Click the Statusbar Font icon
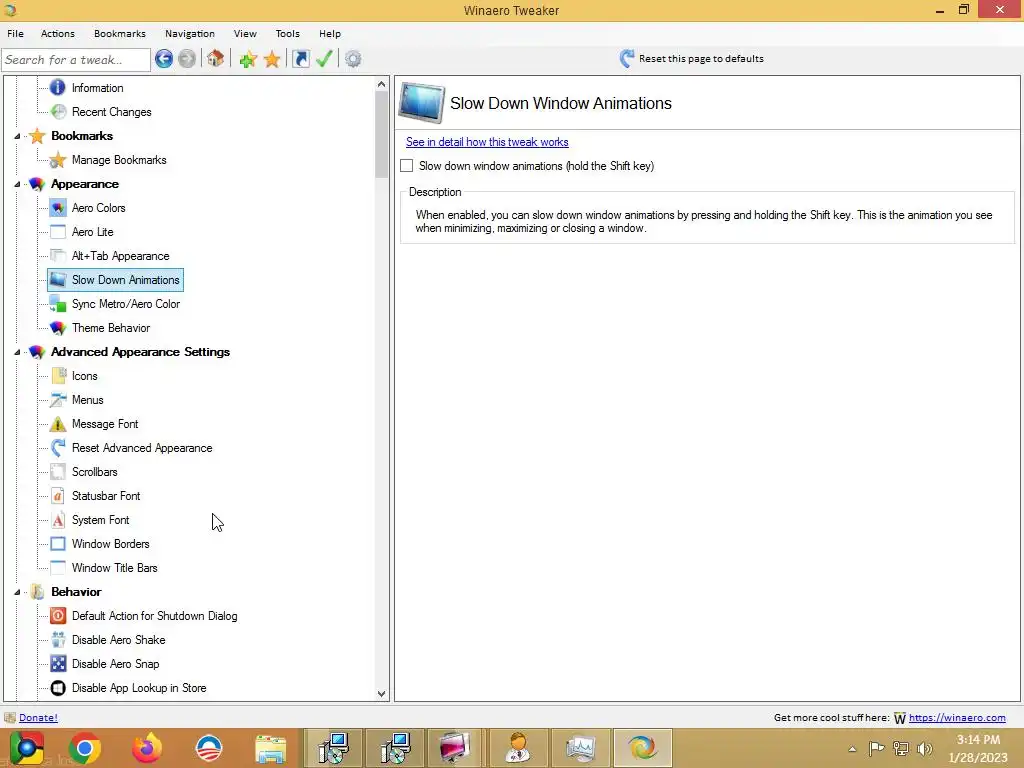The height and width of the screenshot is (768, 1024). click(58, 496)
